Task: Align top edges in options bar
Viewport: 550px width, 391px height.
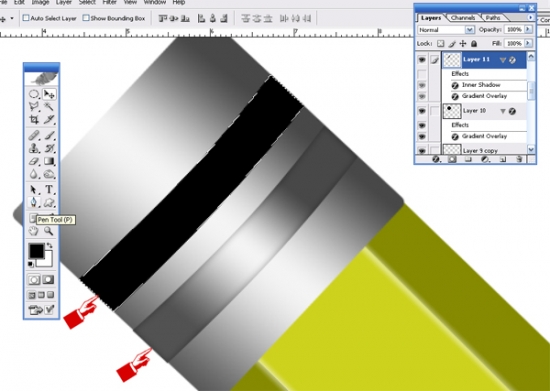Action: point(163,18)
